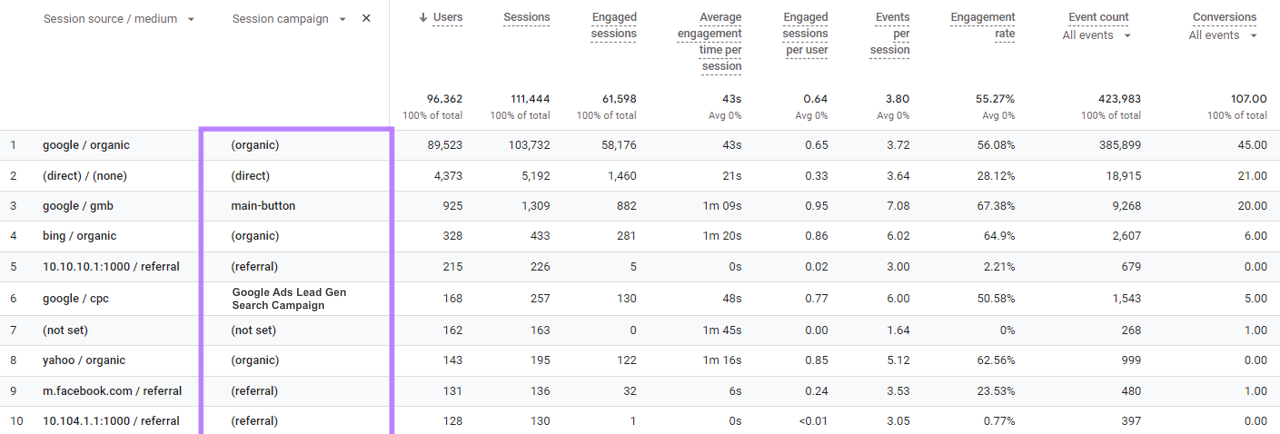Screen dimensions: 1280x434
Task: Select the google / organic row
Action: 86,145
